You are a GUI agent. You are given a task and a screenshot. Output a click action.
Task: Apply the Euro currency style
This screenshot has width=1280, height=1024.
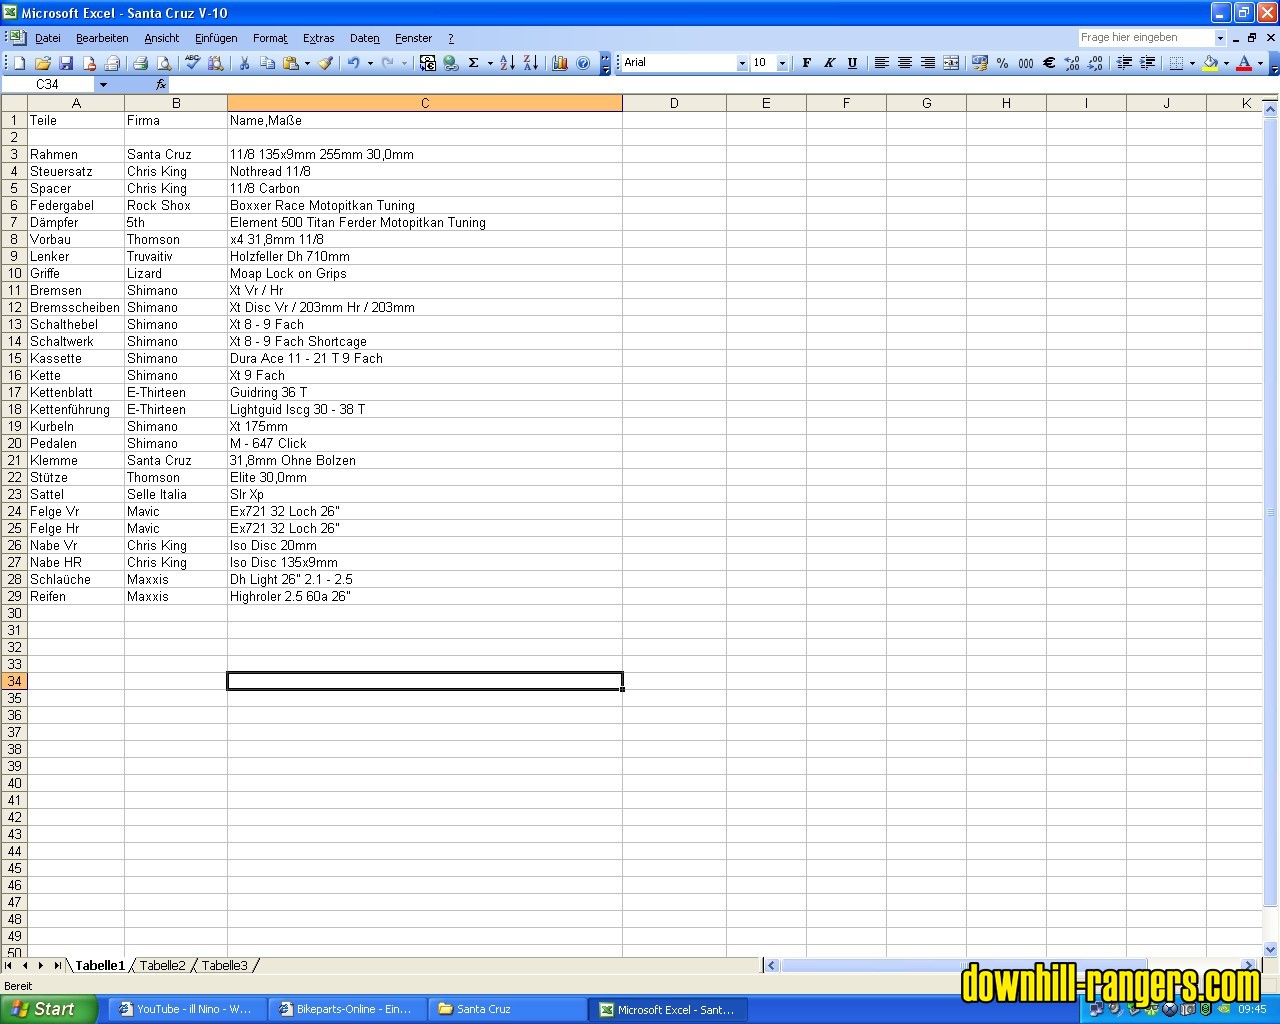click(1049, 63)
